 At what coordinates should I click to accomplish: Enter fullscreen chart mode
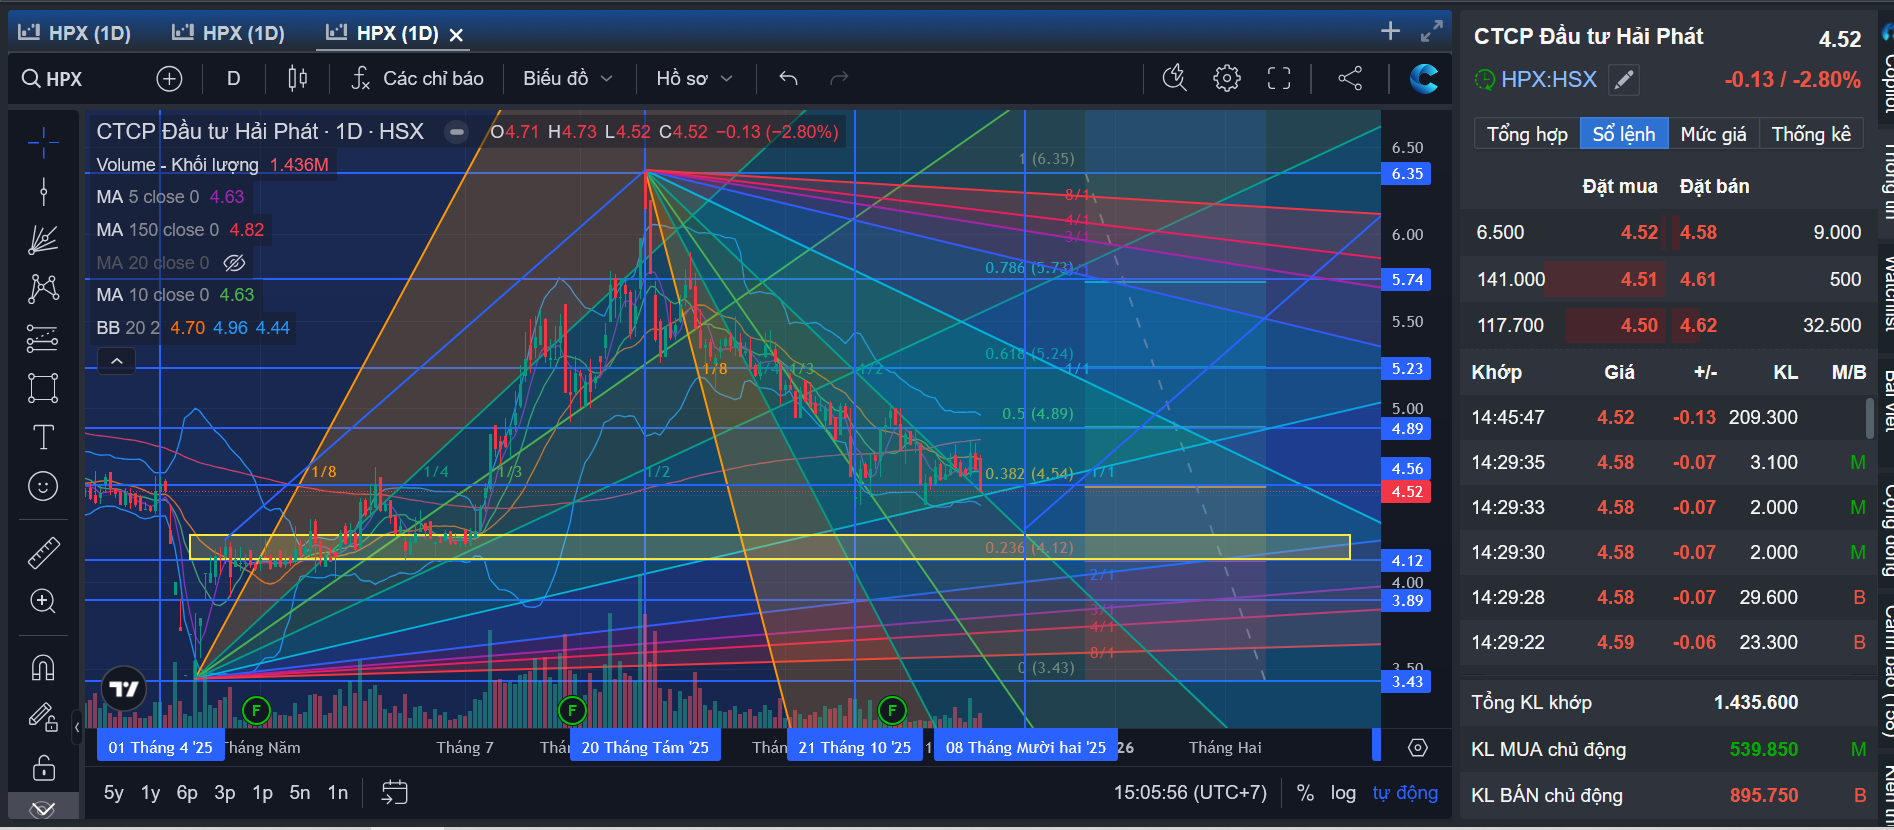(x=1279, y=78)
